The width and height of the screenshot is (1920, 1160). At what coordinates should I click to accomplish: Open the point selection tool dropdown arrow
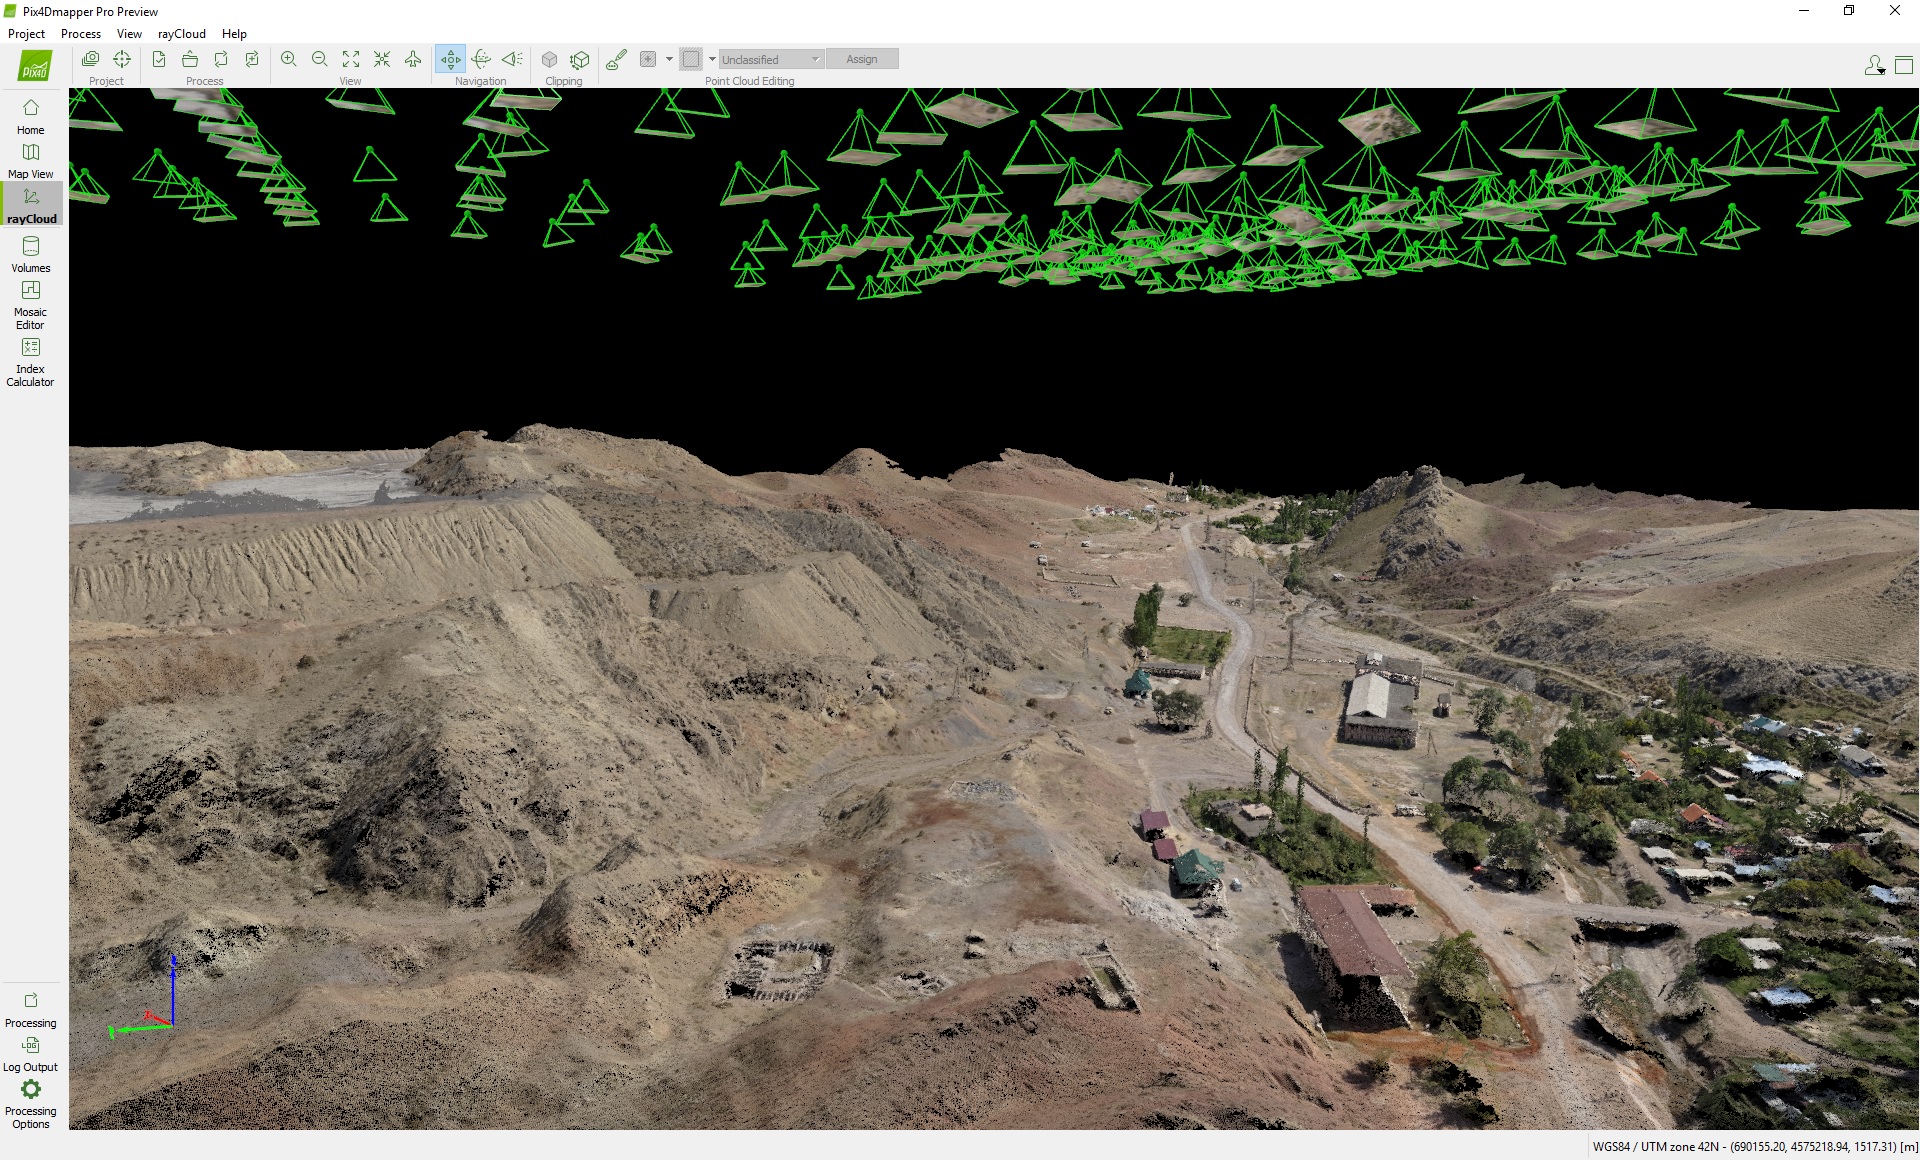669,59
